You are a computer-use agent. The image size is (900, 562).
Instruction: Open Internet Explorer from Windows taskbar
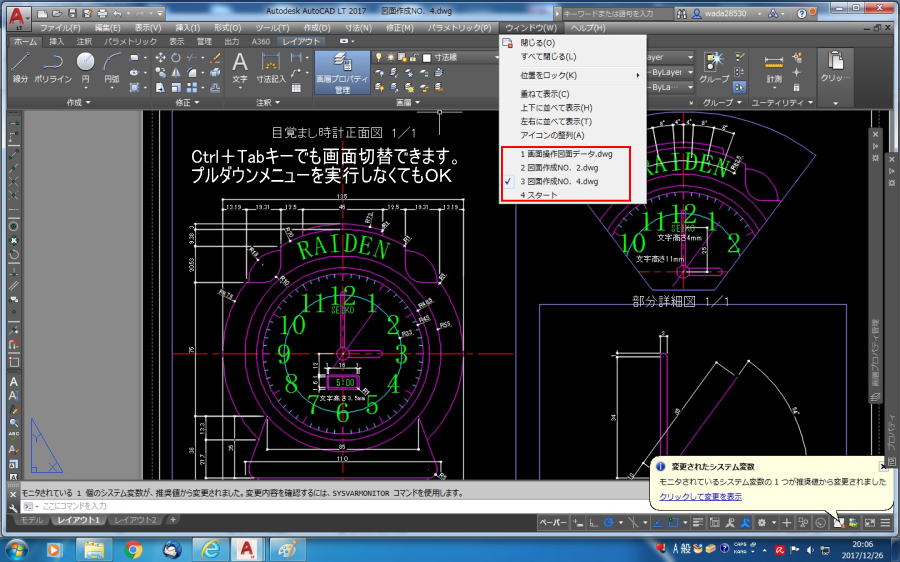click(210, 550)
